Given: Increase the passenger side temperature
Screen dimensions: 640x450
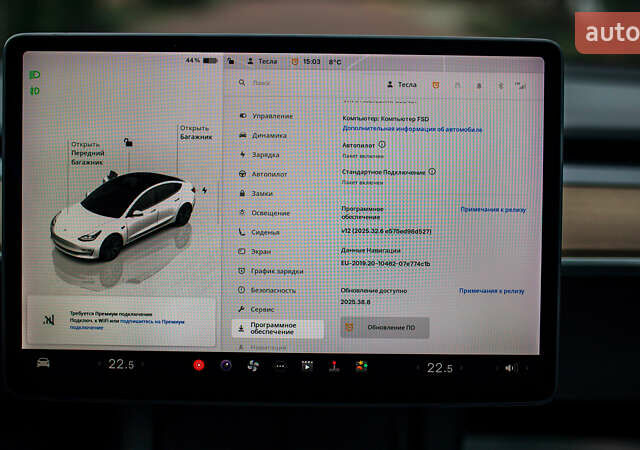Looking at the screenshot, I should [462, 367].
